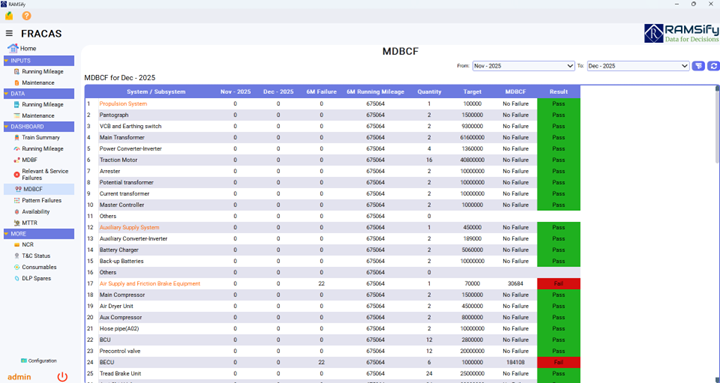Click the Pattern Failures icon in the sidebar
The width and height of the screenshot is (720, 383).
coord(17,201)
